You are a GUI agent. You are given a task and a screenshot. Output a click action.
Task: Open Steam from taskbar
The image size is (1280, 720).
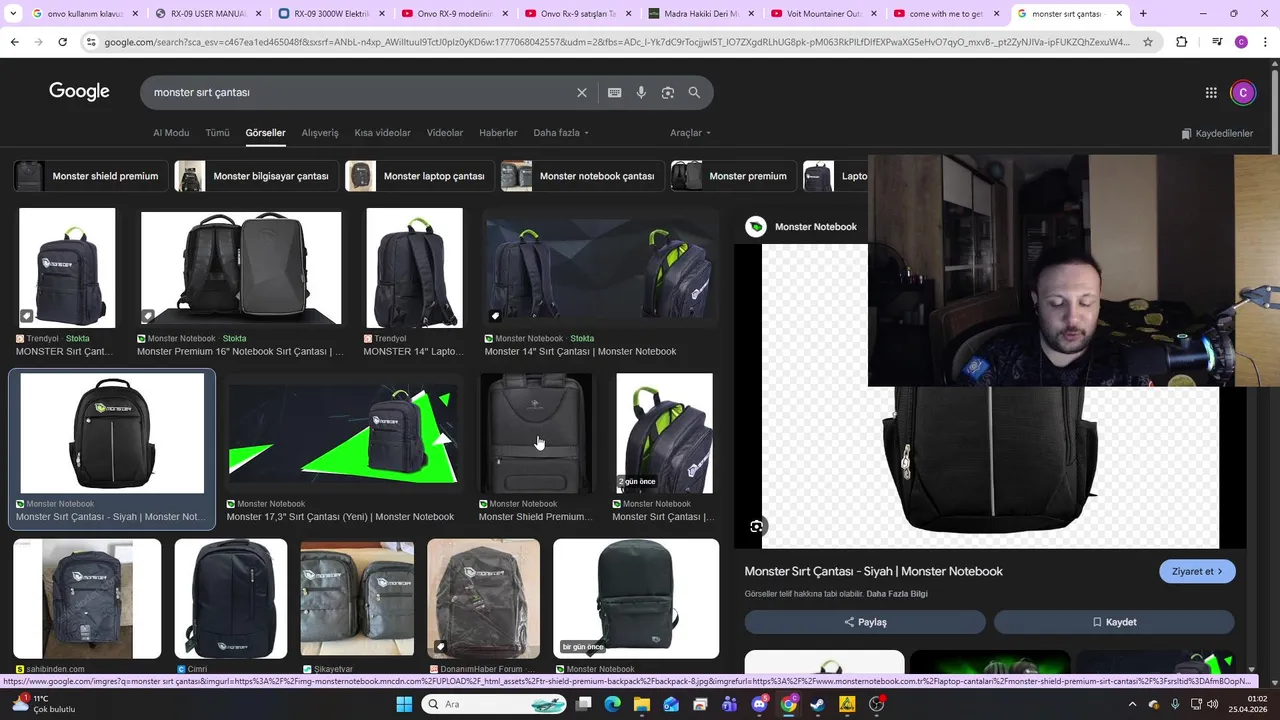coord(818,704)
